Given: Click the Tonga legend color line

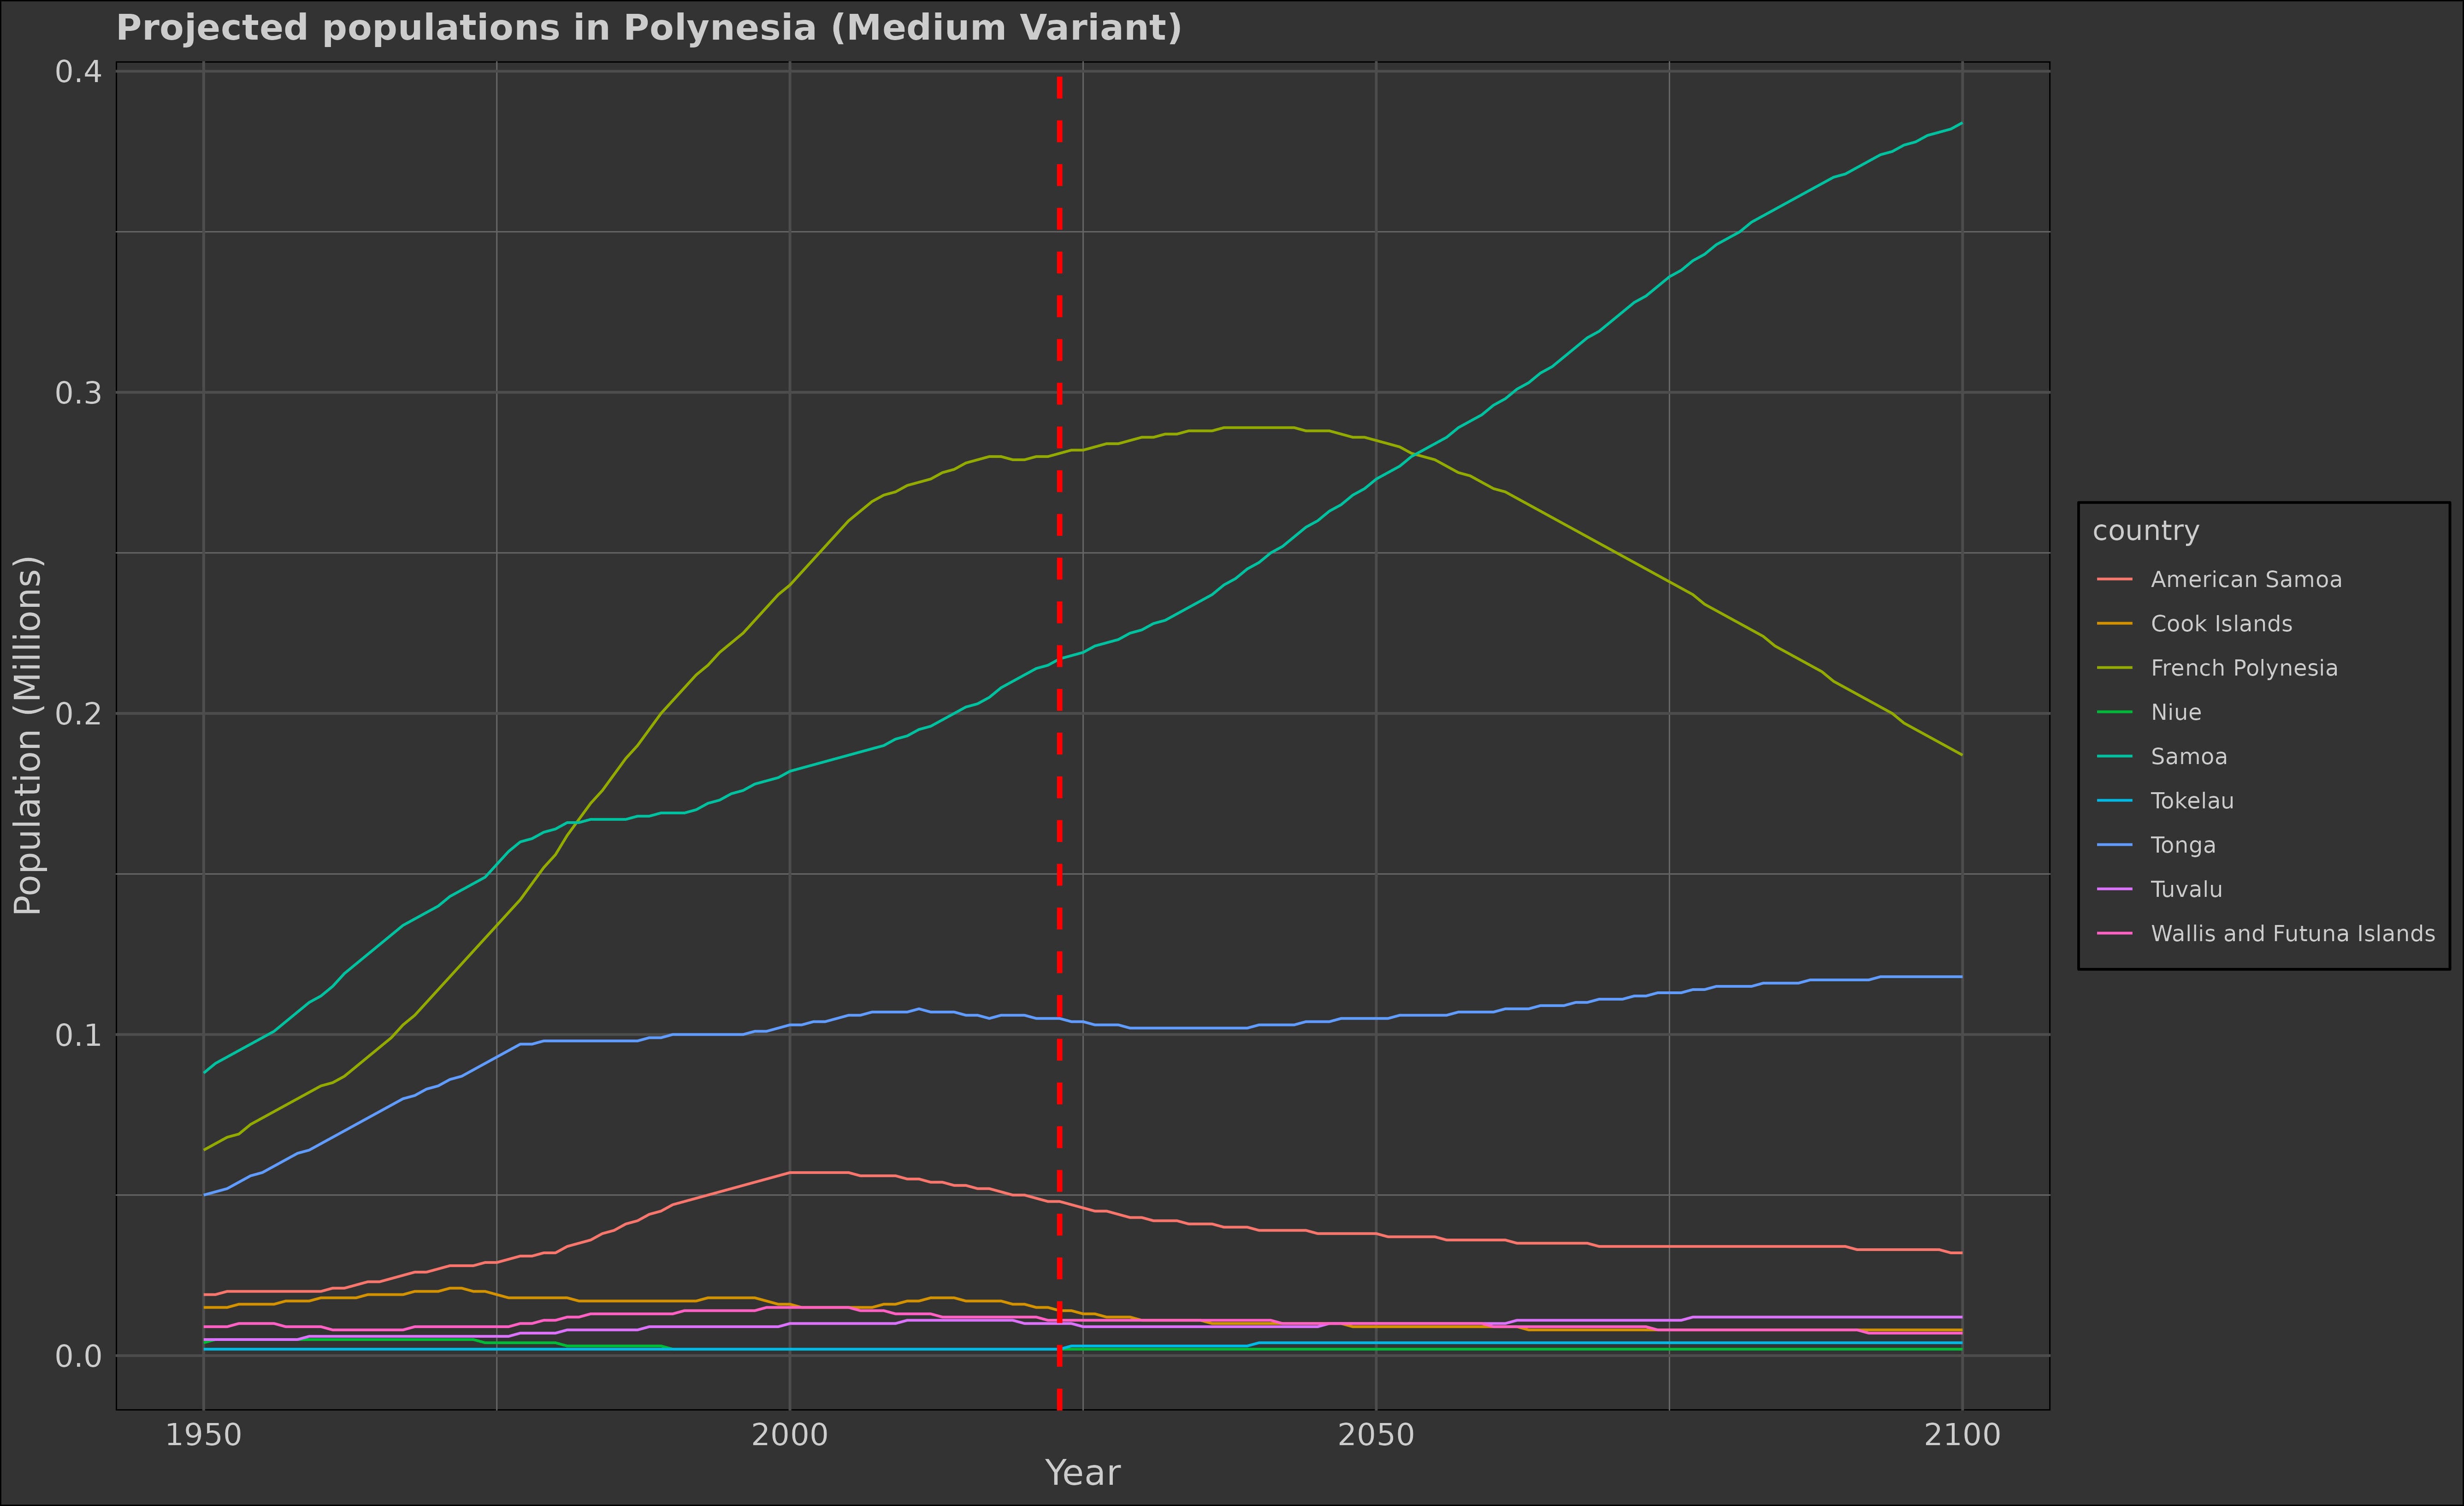Looking at the screenshot, I should pos(2115,845).
